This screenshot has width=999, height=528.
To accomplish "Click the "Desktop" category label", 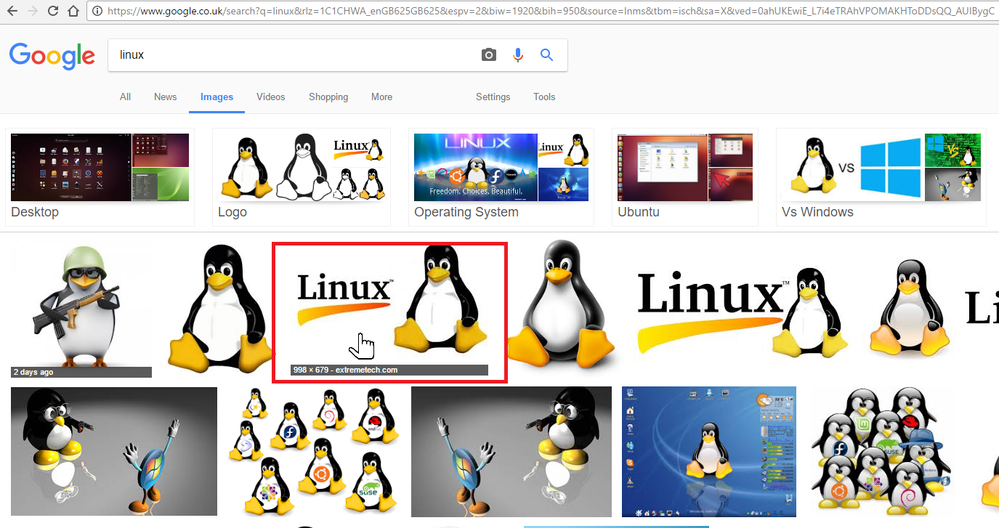I will tap(35, 212).
